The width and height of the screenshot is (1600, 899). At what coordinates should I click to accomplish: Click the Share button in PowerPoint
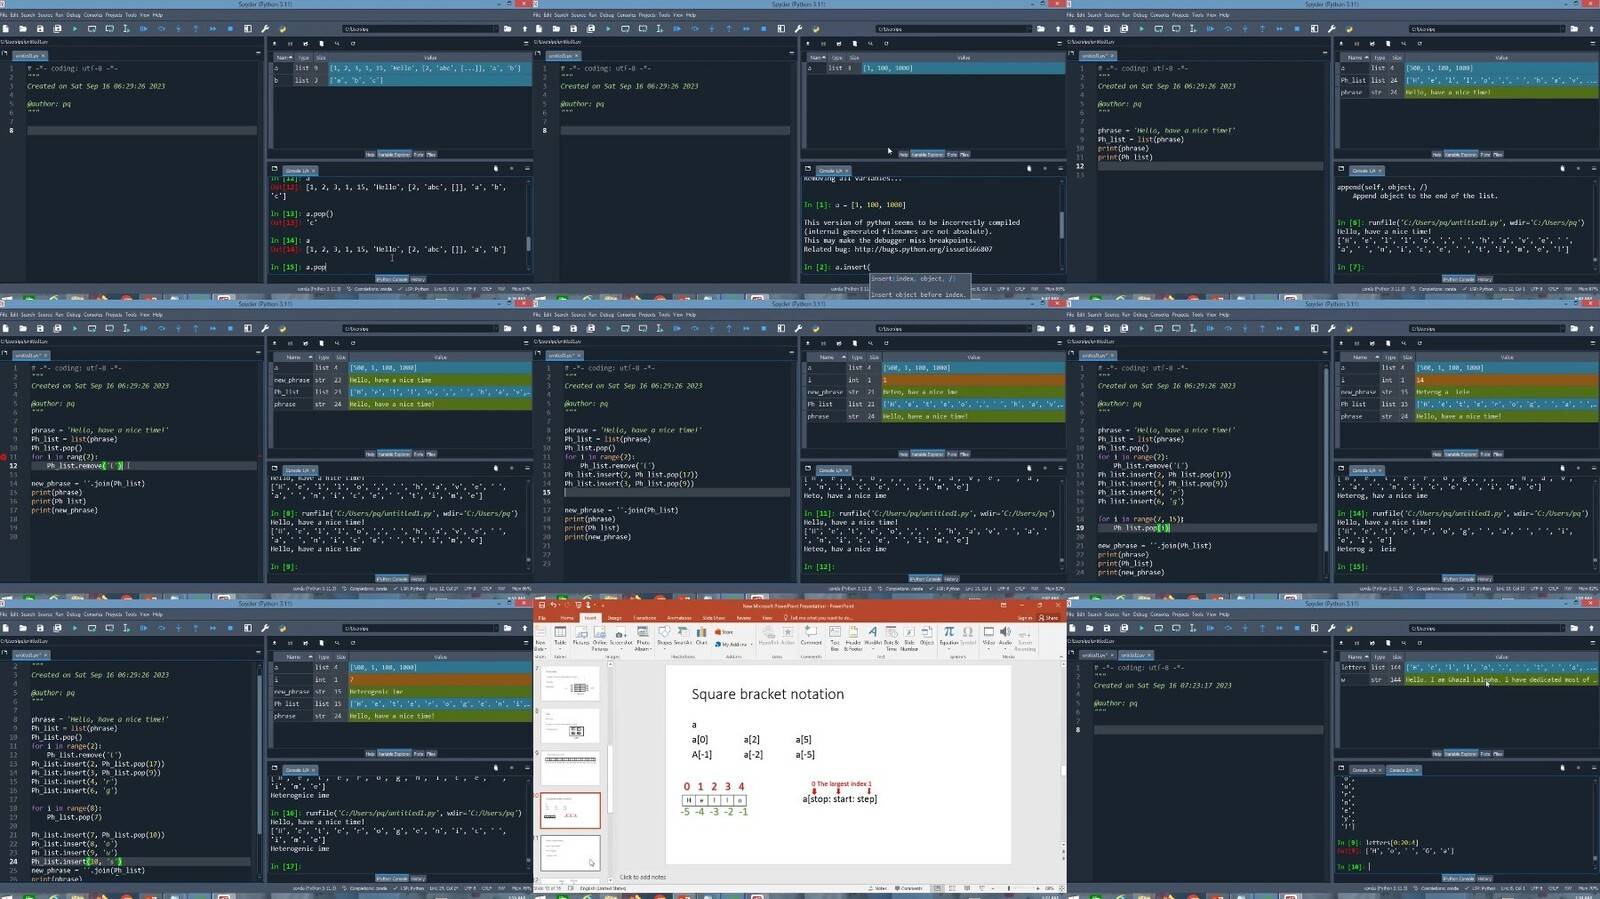point(1049,618)
